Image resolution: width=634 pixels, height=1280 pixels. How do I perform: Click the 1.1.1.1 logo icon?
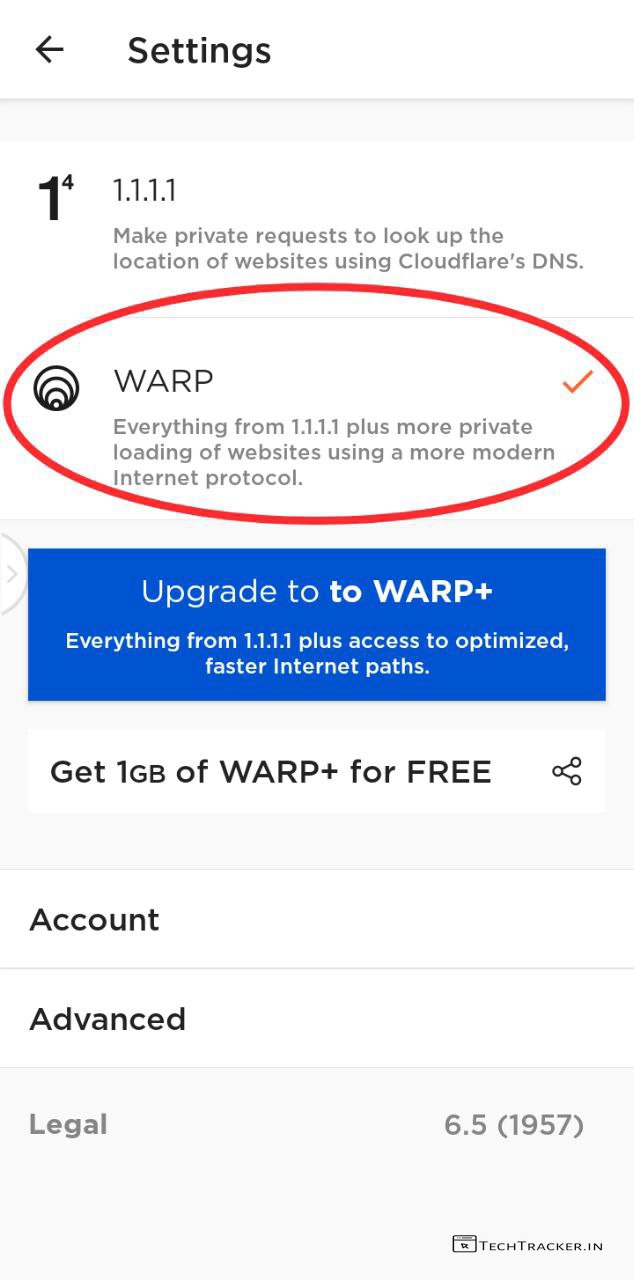click(55, 197)
